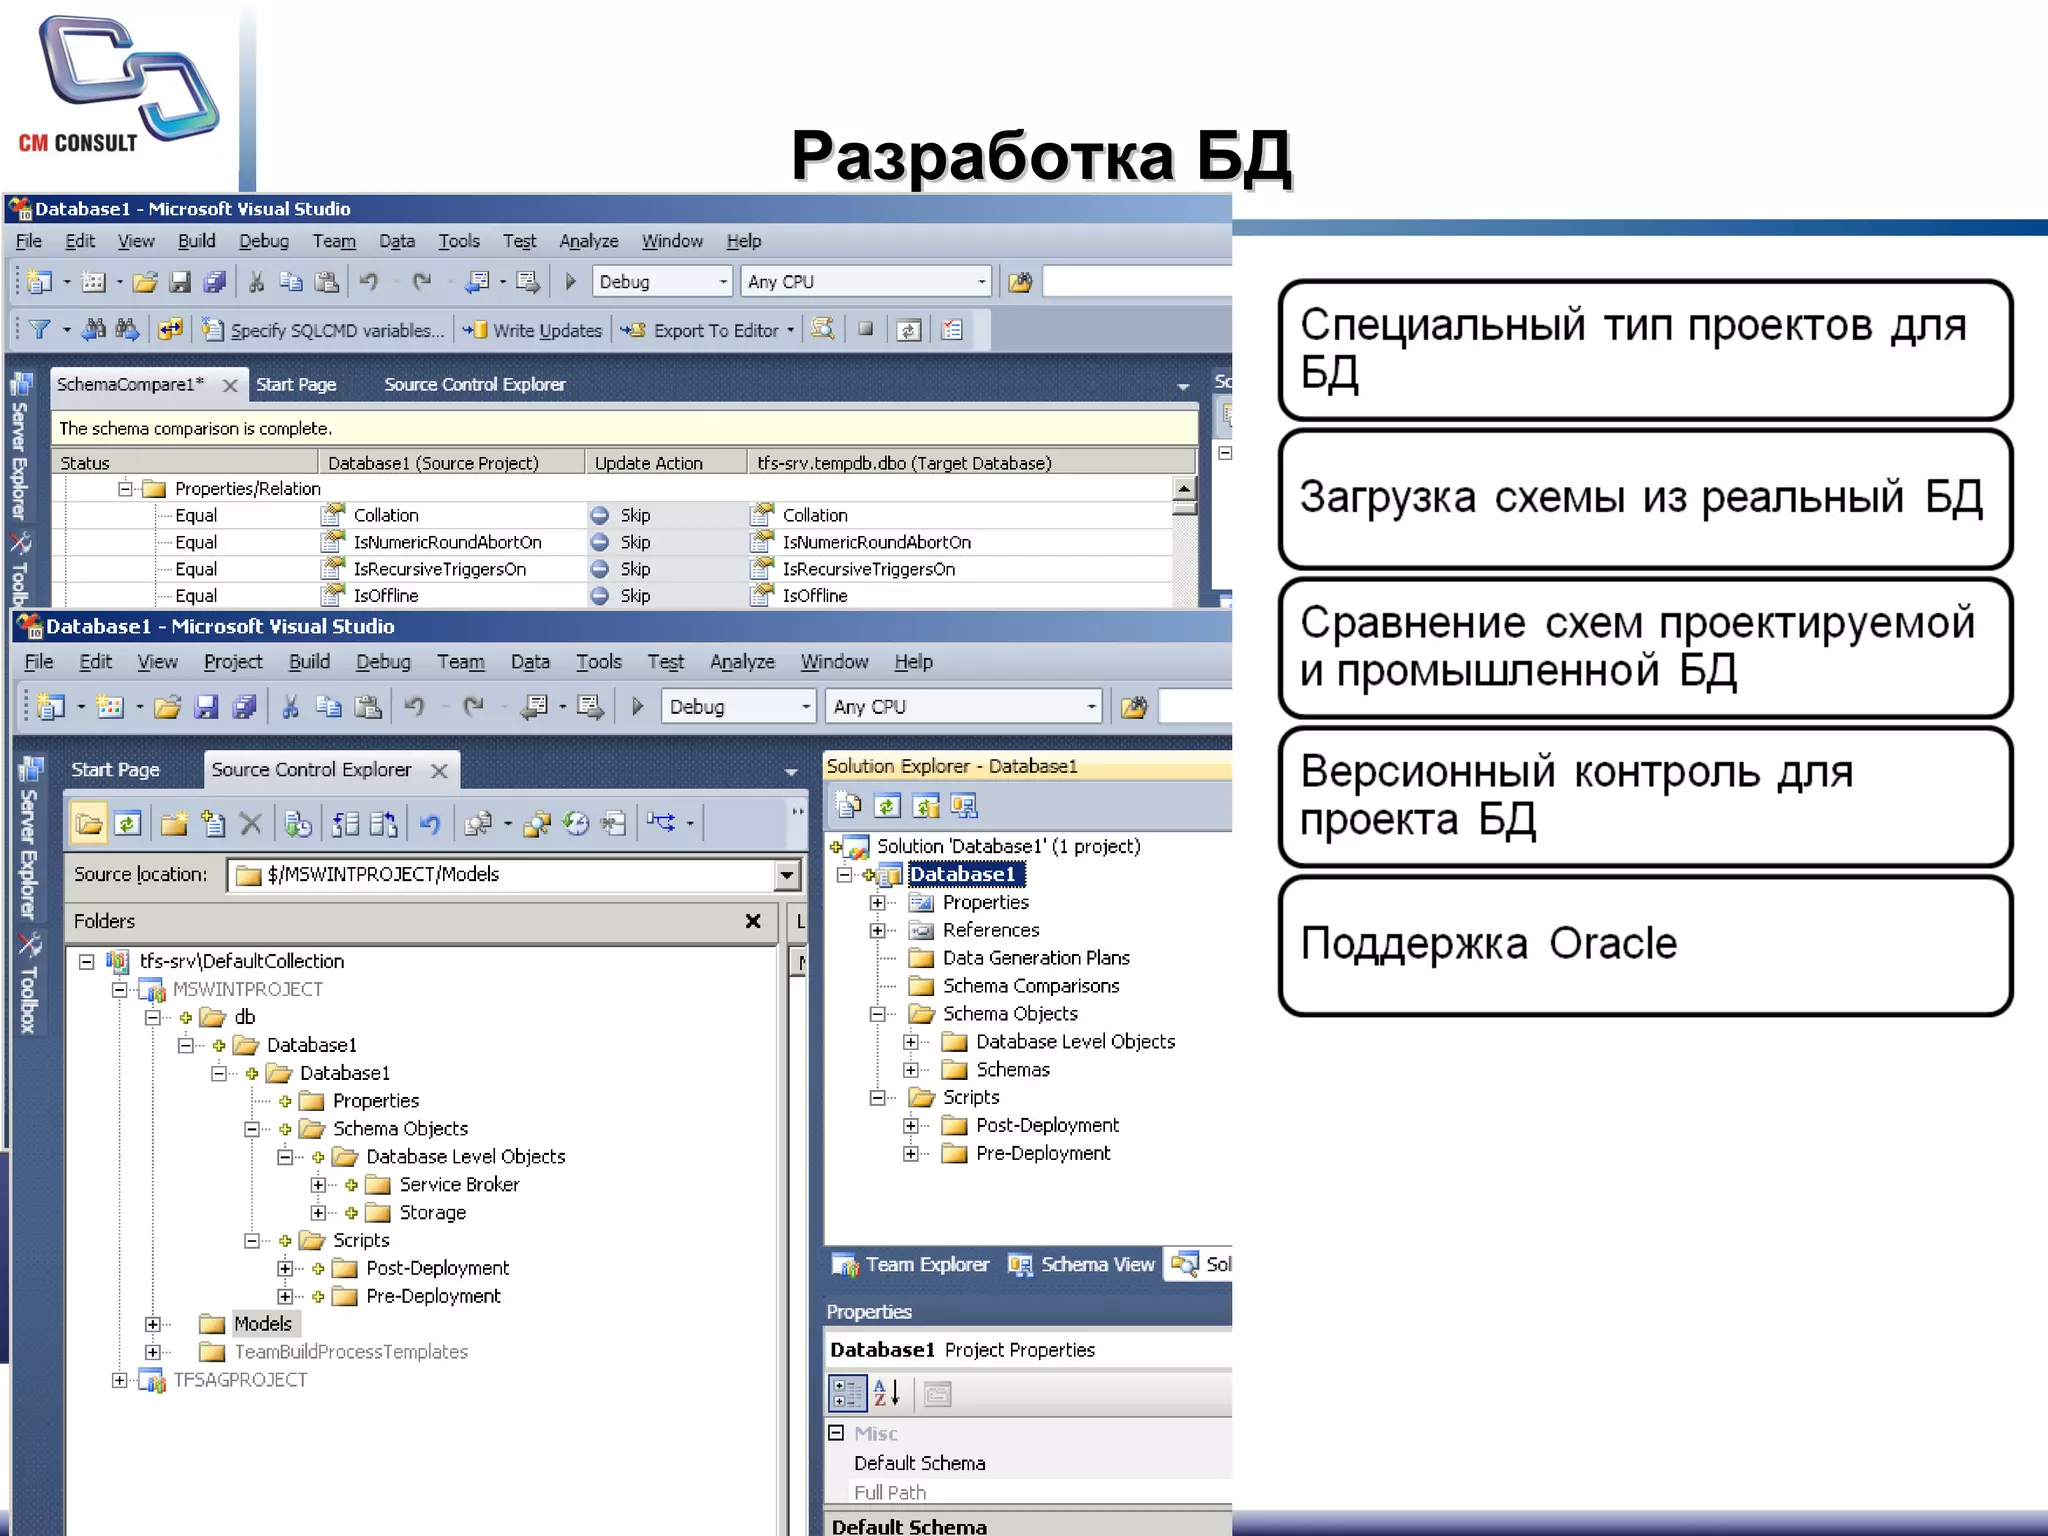
Task: Collapse Schema Objects node in Solution Explorer
Action: [877, 1014]
